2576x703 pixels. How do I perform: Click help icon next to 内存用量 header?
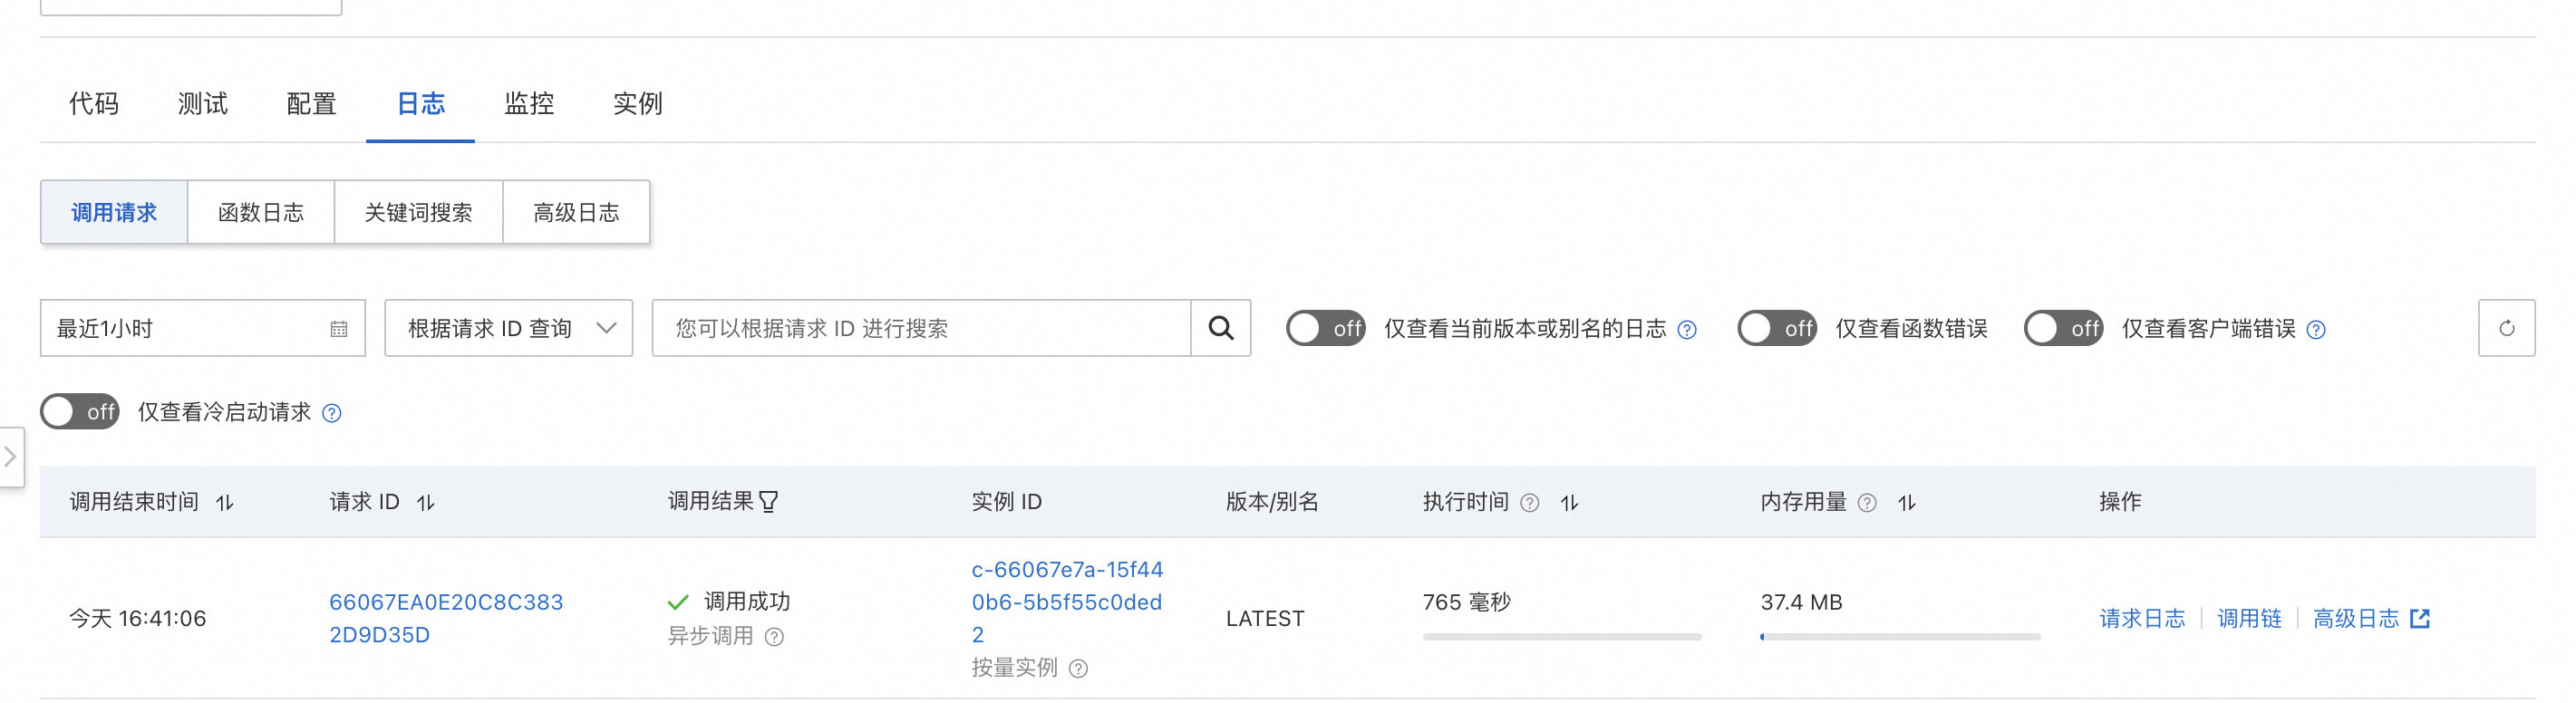tap(1866, 502)
